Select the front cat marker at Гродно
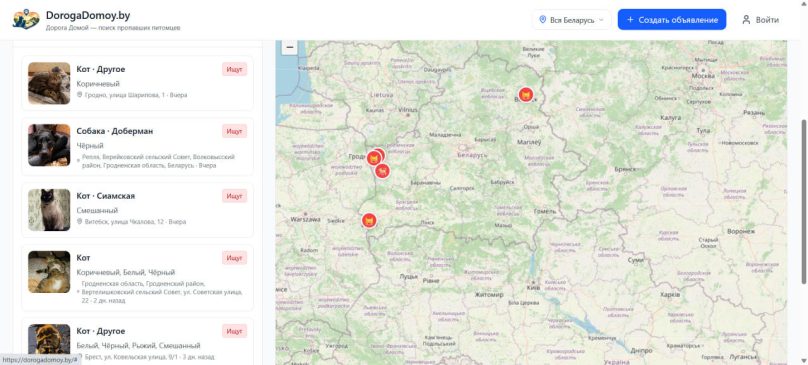Screen dimensions: 808x365 tap(374, 158)
